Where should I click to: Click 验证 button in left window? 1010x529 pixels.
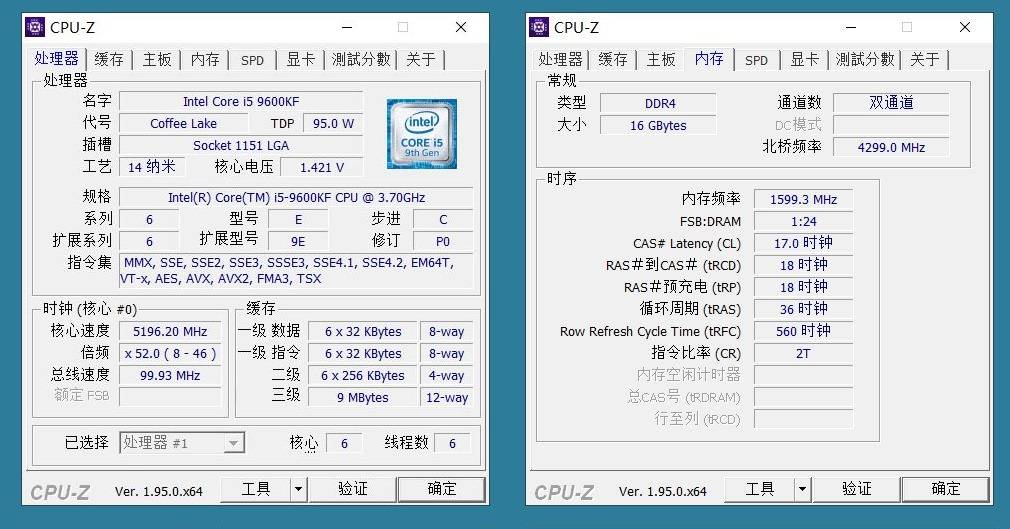pyautogui.click(x=353, y=490)
